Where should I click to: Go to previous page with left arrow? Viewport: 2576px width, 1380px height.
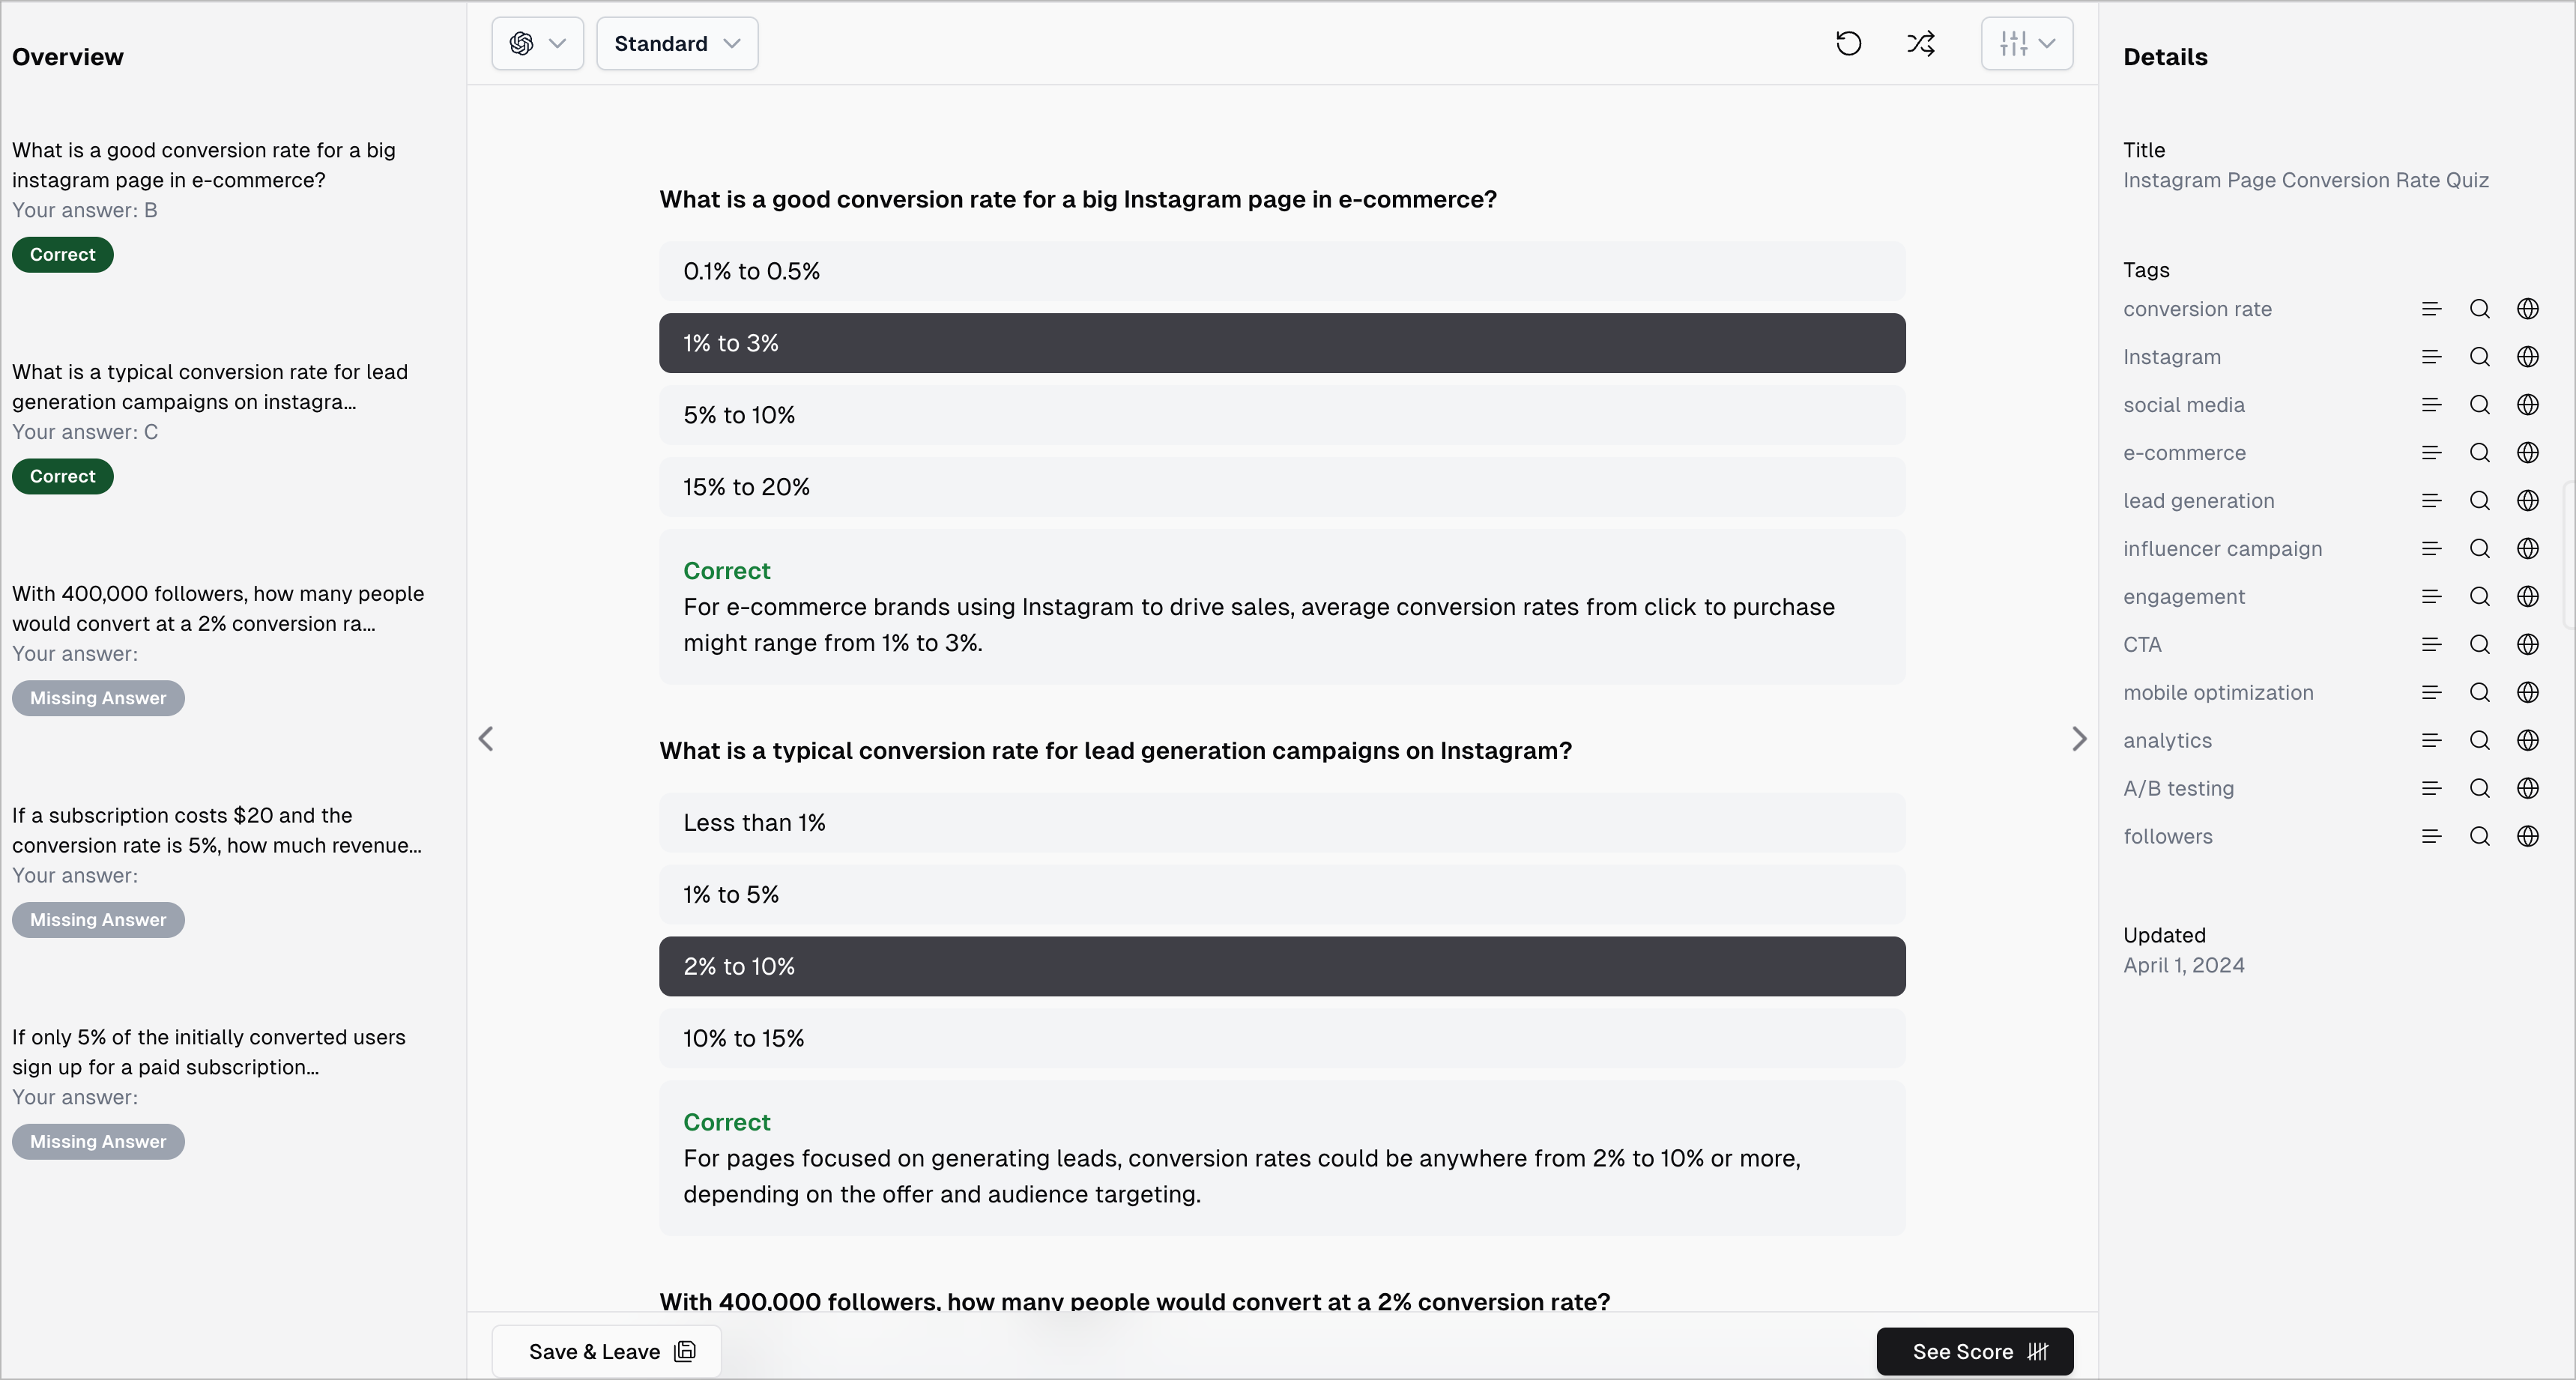pos(486,739)
